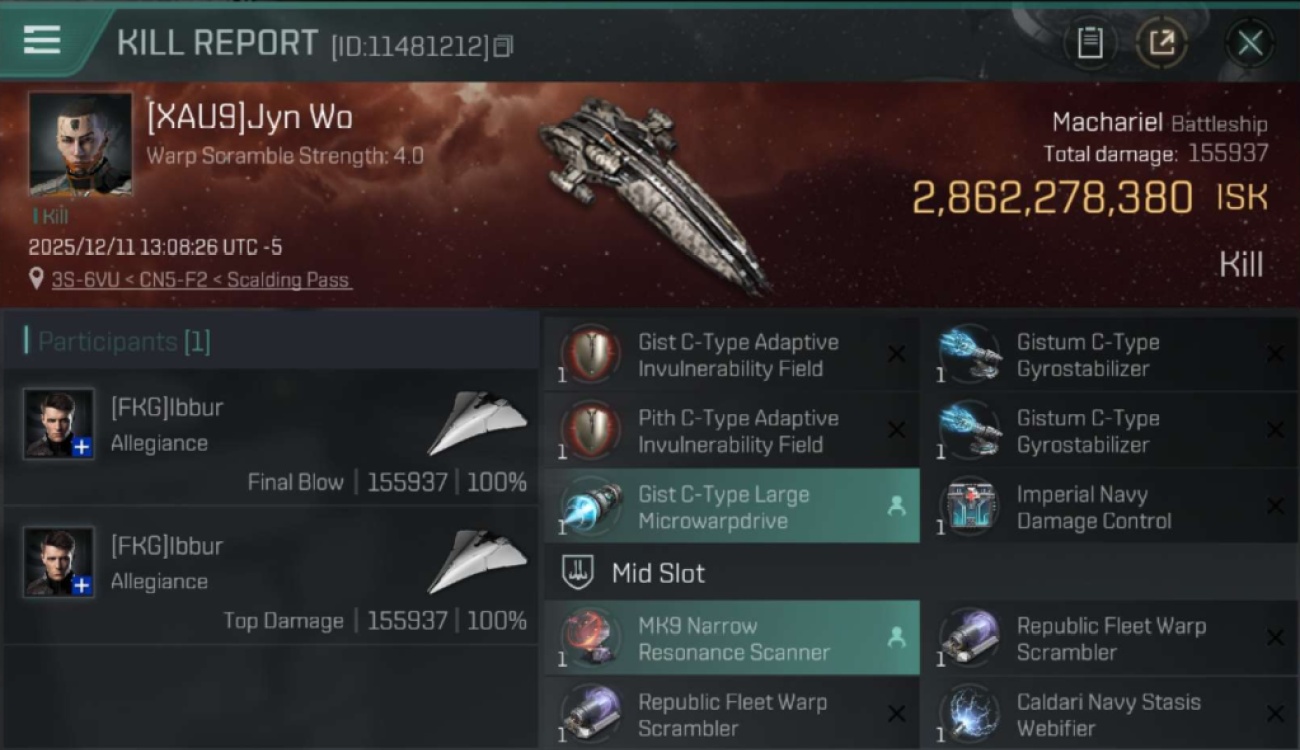
Task: Close the kill report window
Action: [x=1250, y=42]
